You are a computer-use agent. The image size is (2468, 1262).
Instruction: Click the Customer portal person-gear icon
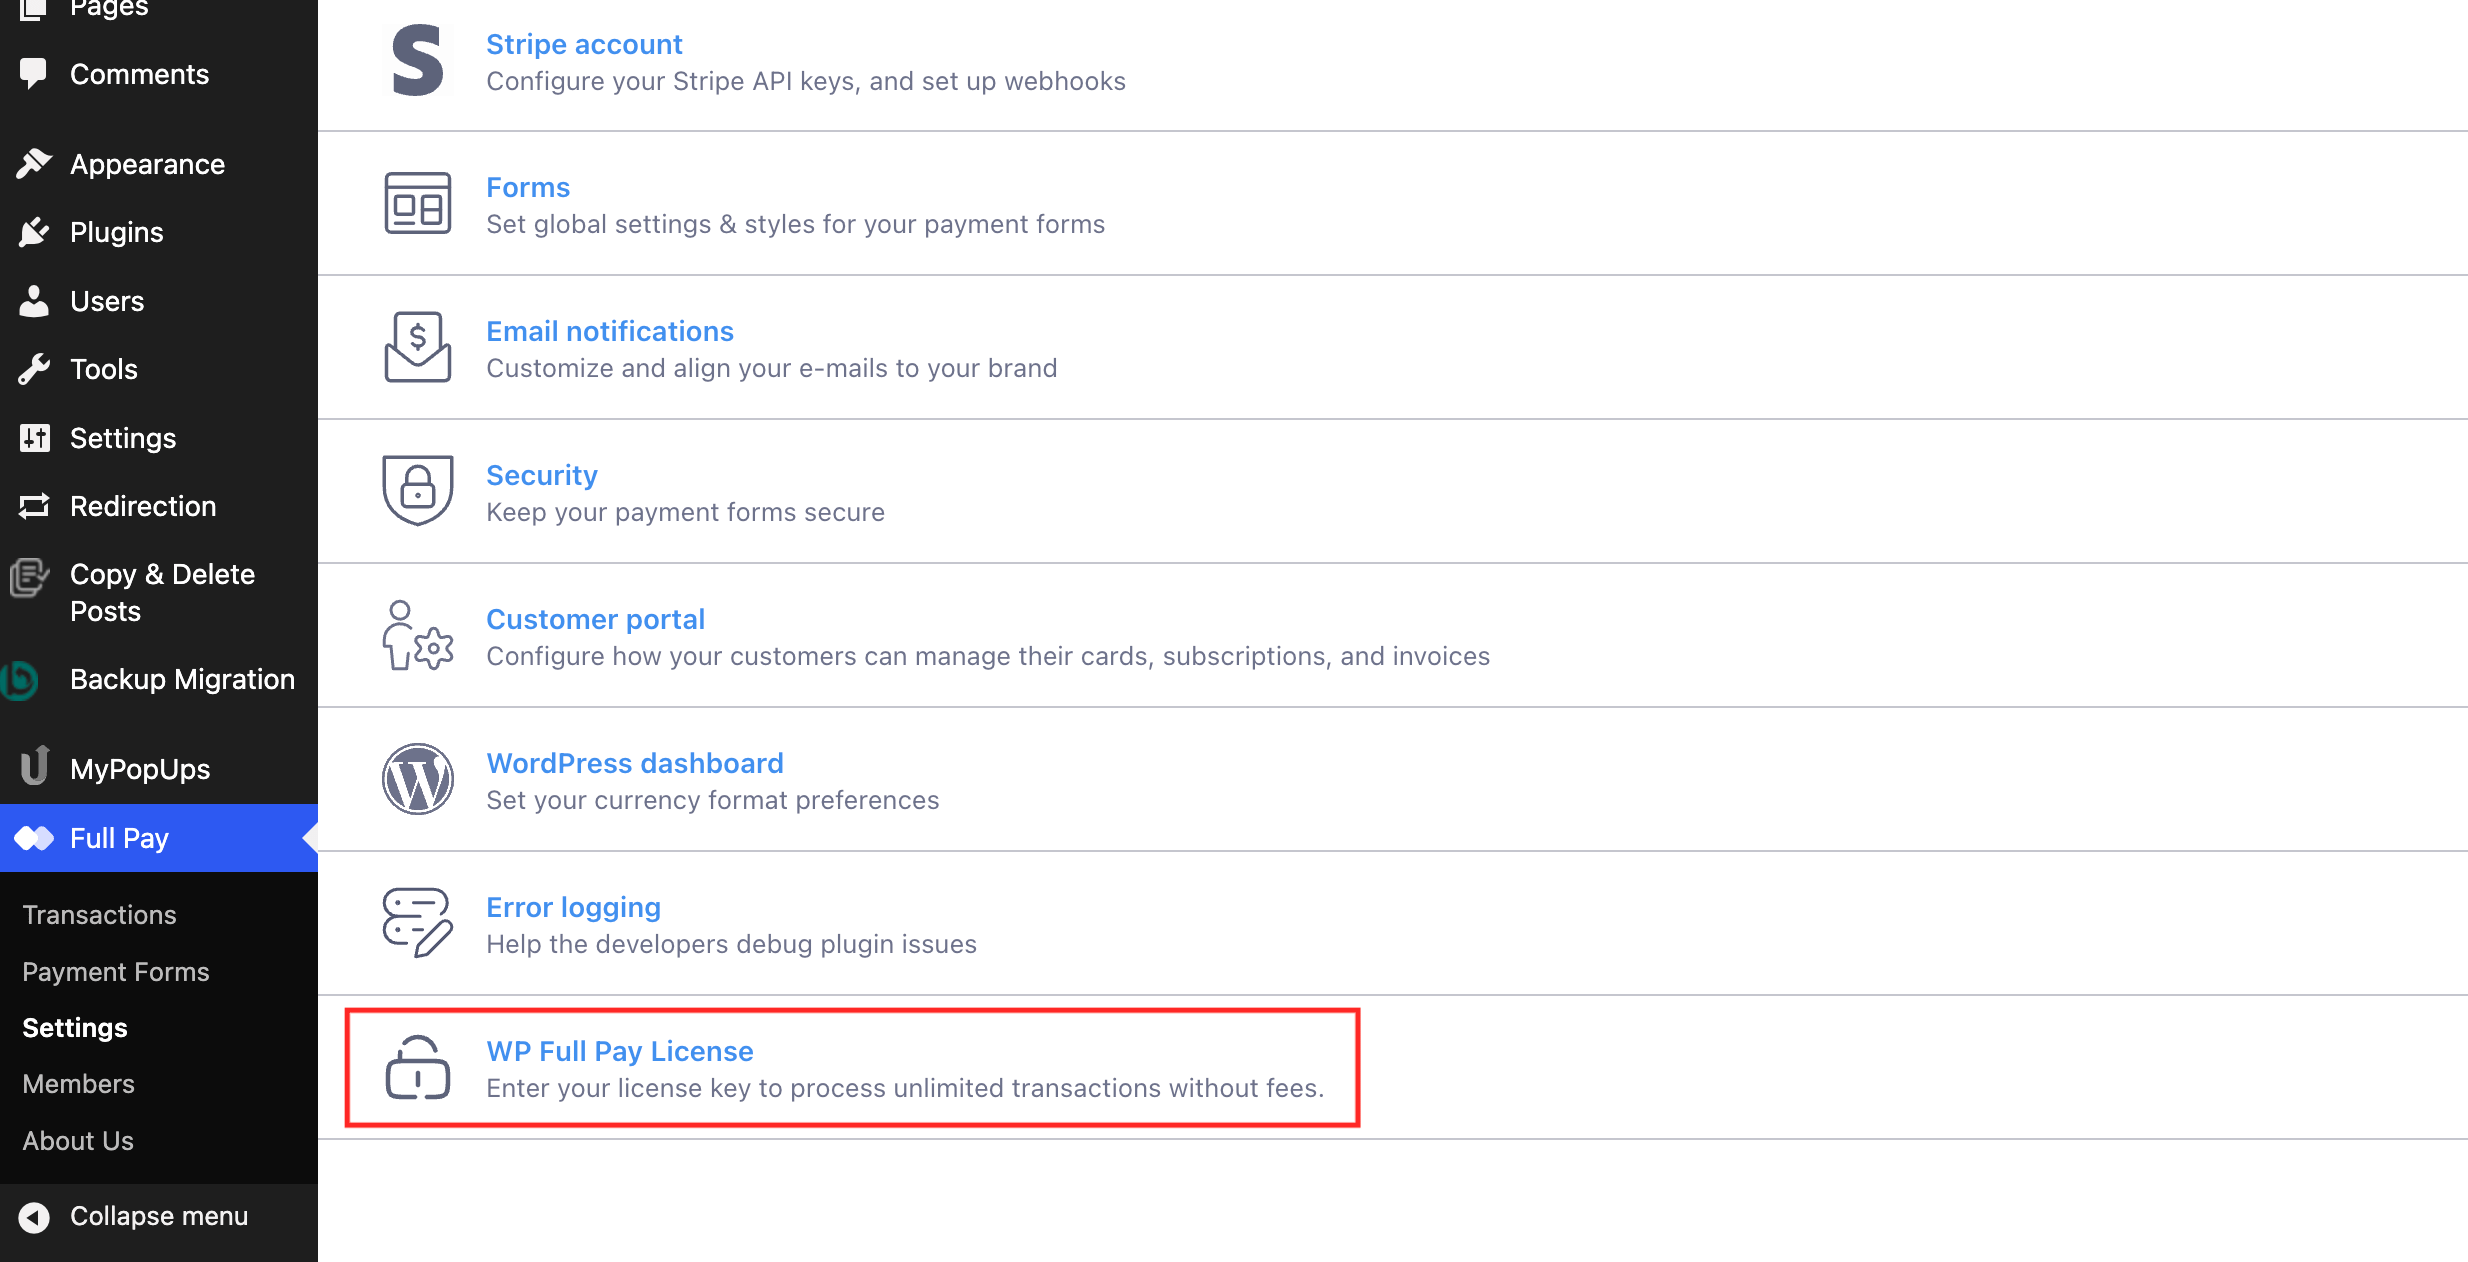[417, 636]
